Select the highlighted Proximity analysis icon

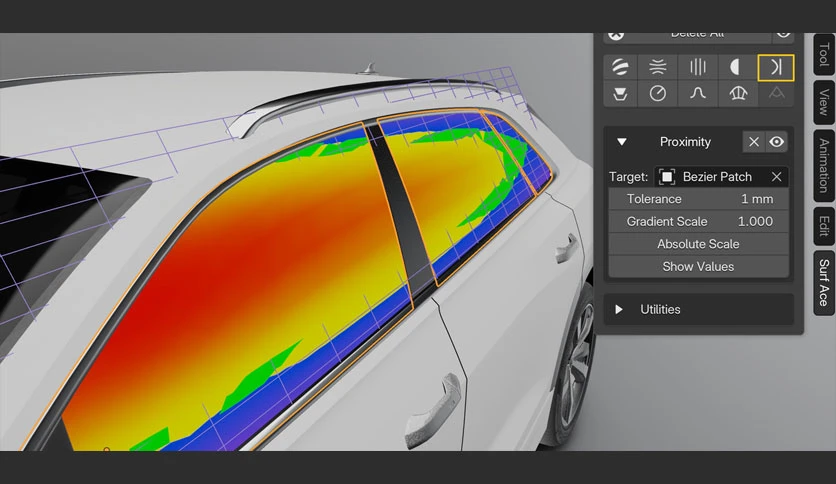[x=776, y=68]
